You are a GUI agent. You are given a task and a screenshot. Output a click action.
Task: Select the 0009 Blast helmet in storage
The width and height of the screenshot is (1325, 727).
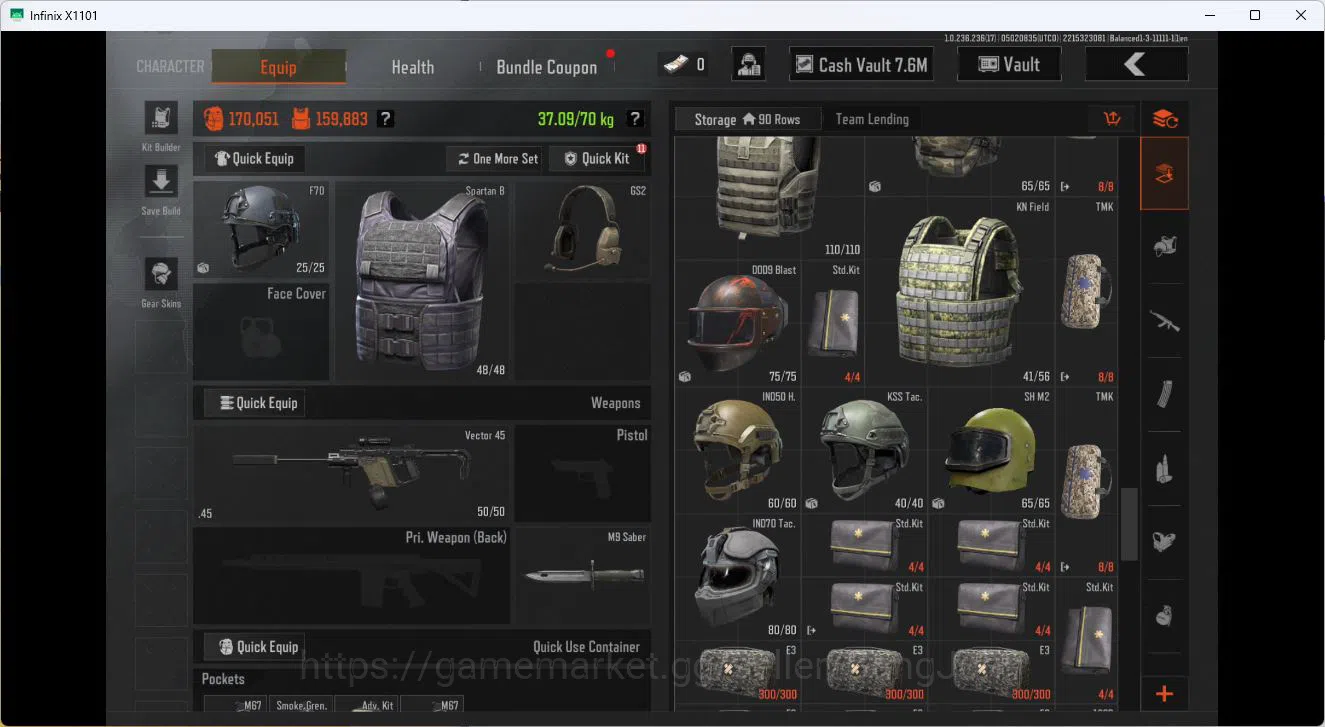point(738,324)
